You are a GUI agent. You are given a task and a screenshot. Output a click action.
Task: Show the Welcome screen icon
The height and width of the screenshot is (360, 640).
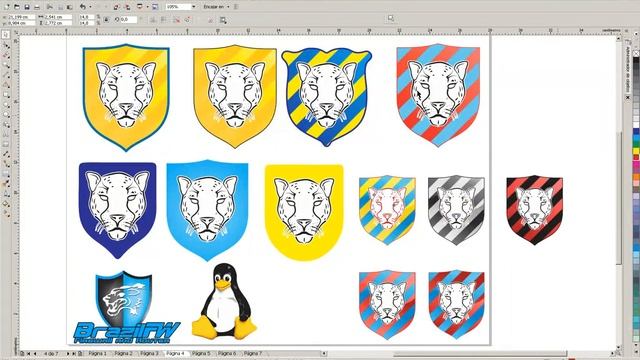click(x=155, y=7)
